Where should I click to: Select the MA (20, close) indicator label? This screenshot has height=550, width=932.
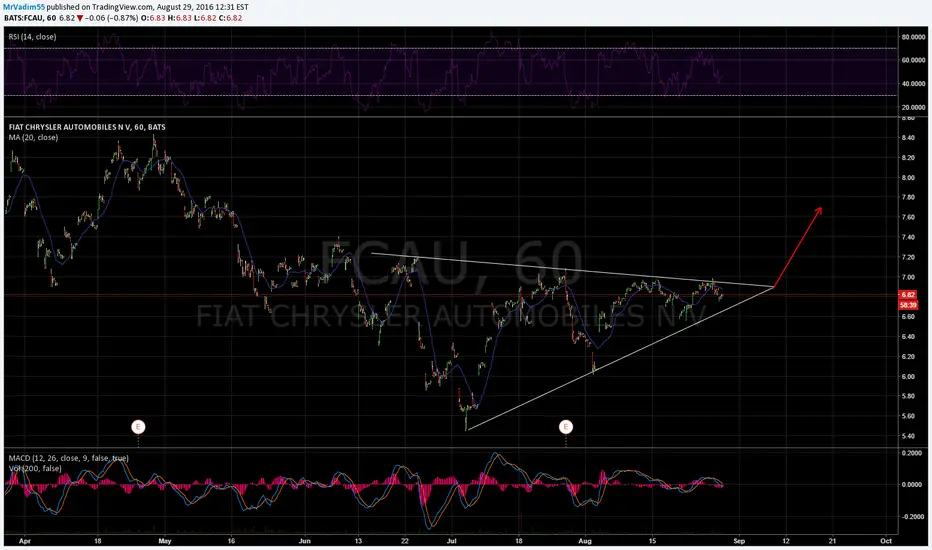click(x=33, y=137)
